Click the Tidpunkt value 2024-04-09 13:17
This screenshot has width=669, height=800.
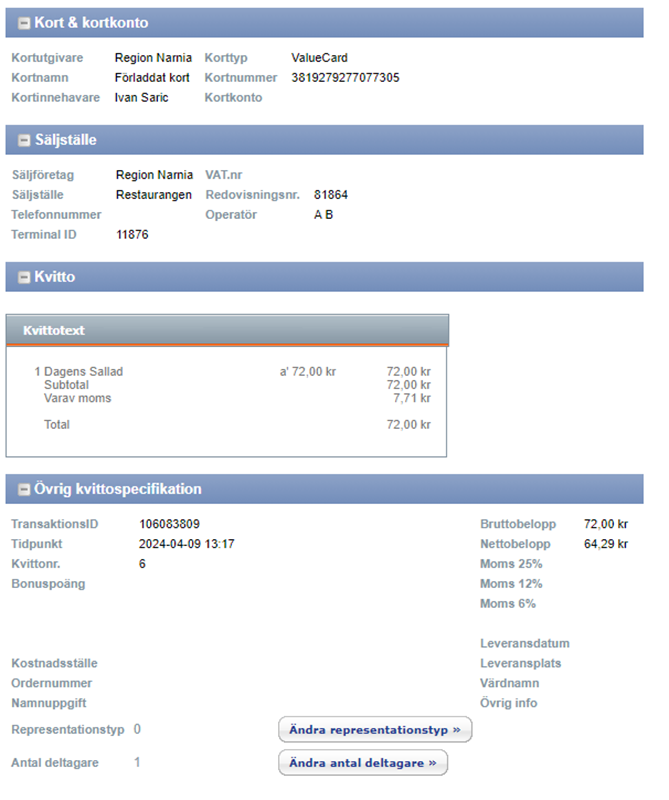tap(186, 544)
